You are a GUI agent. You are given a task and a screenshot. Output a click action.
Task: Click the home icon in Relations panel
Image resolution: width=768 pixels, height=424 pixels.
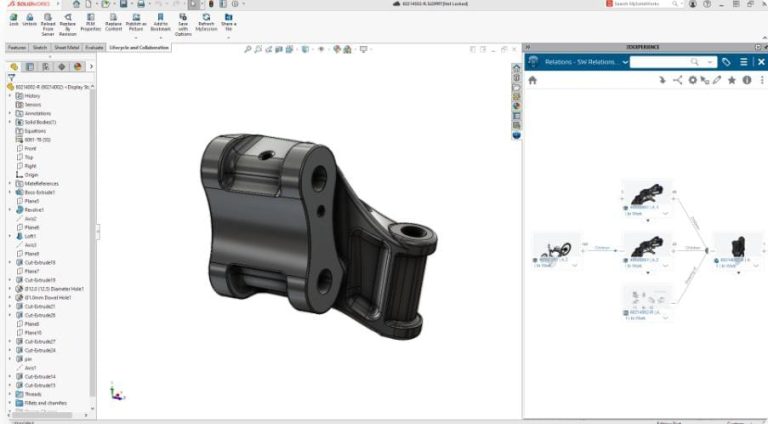(533, 80)
